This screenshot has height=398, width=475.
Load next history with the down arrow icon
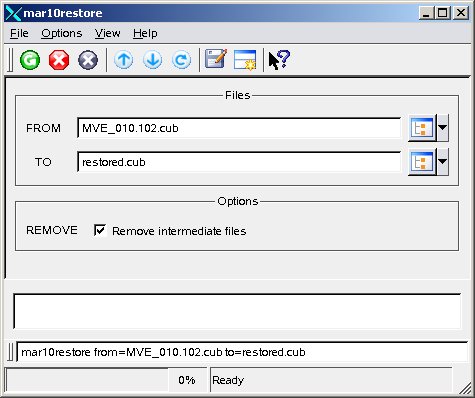coord(153,60)
